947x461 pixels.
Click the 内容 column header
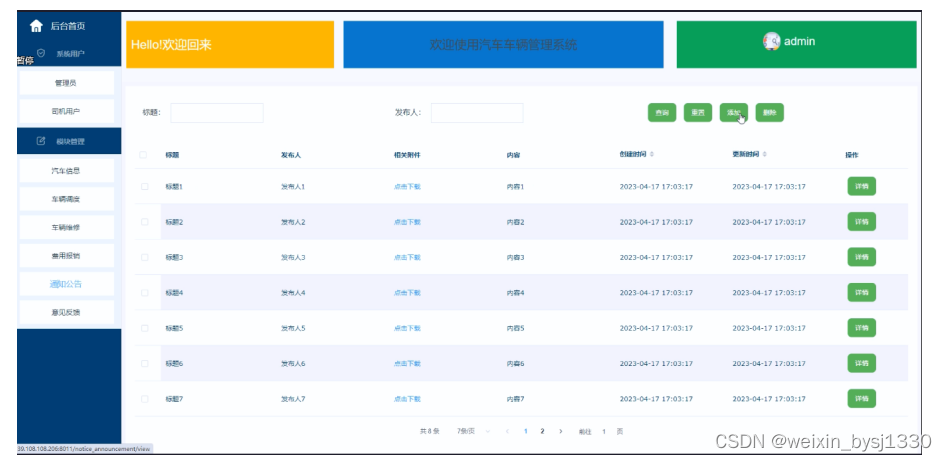point(513,155)
